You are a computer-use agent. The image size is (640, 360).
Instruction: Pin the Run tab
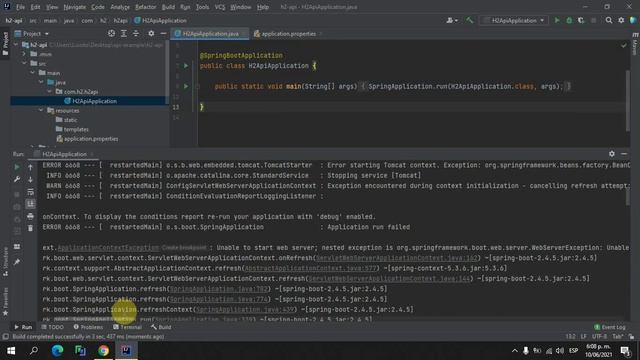17,262
